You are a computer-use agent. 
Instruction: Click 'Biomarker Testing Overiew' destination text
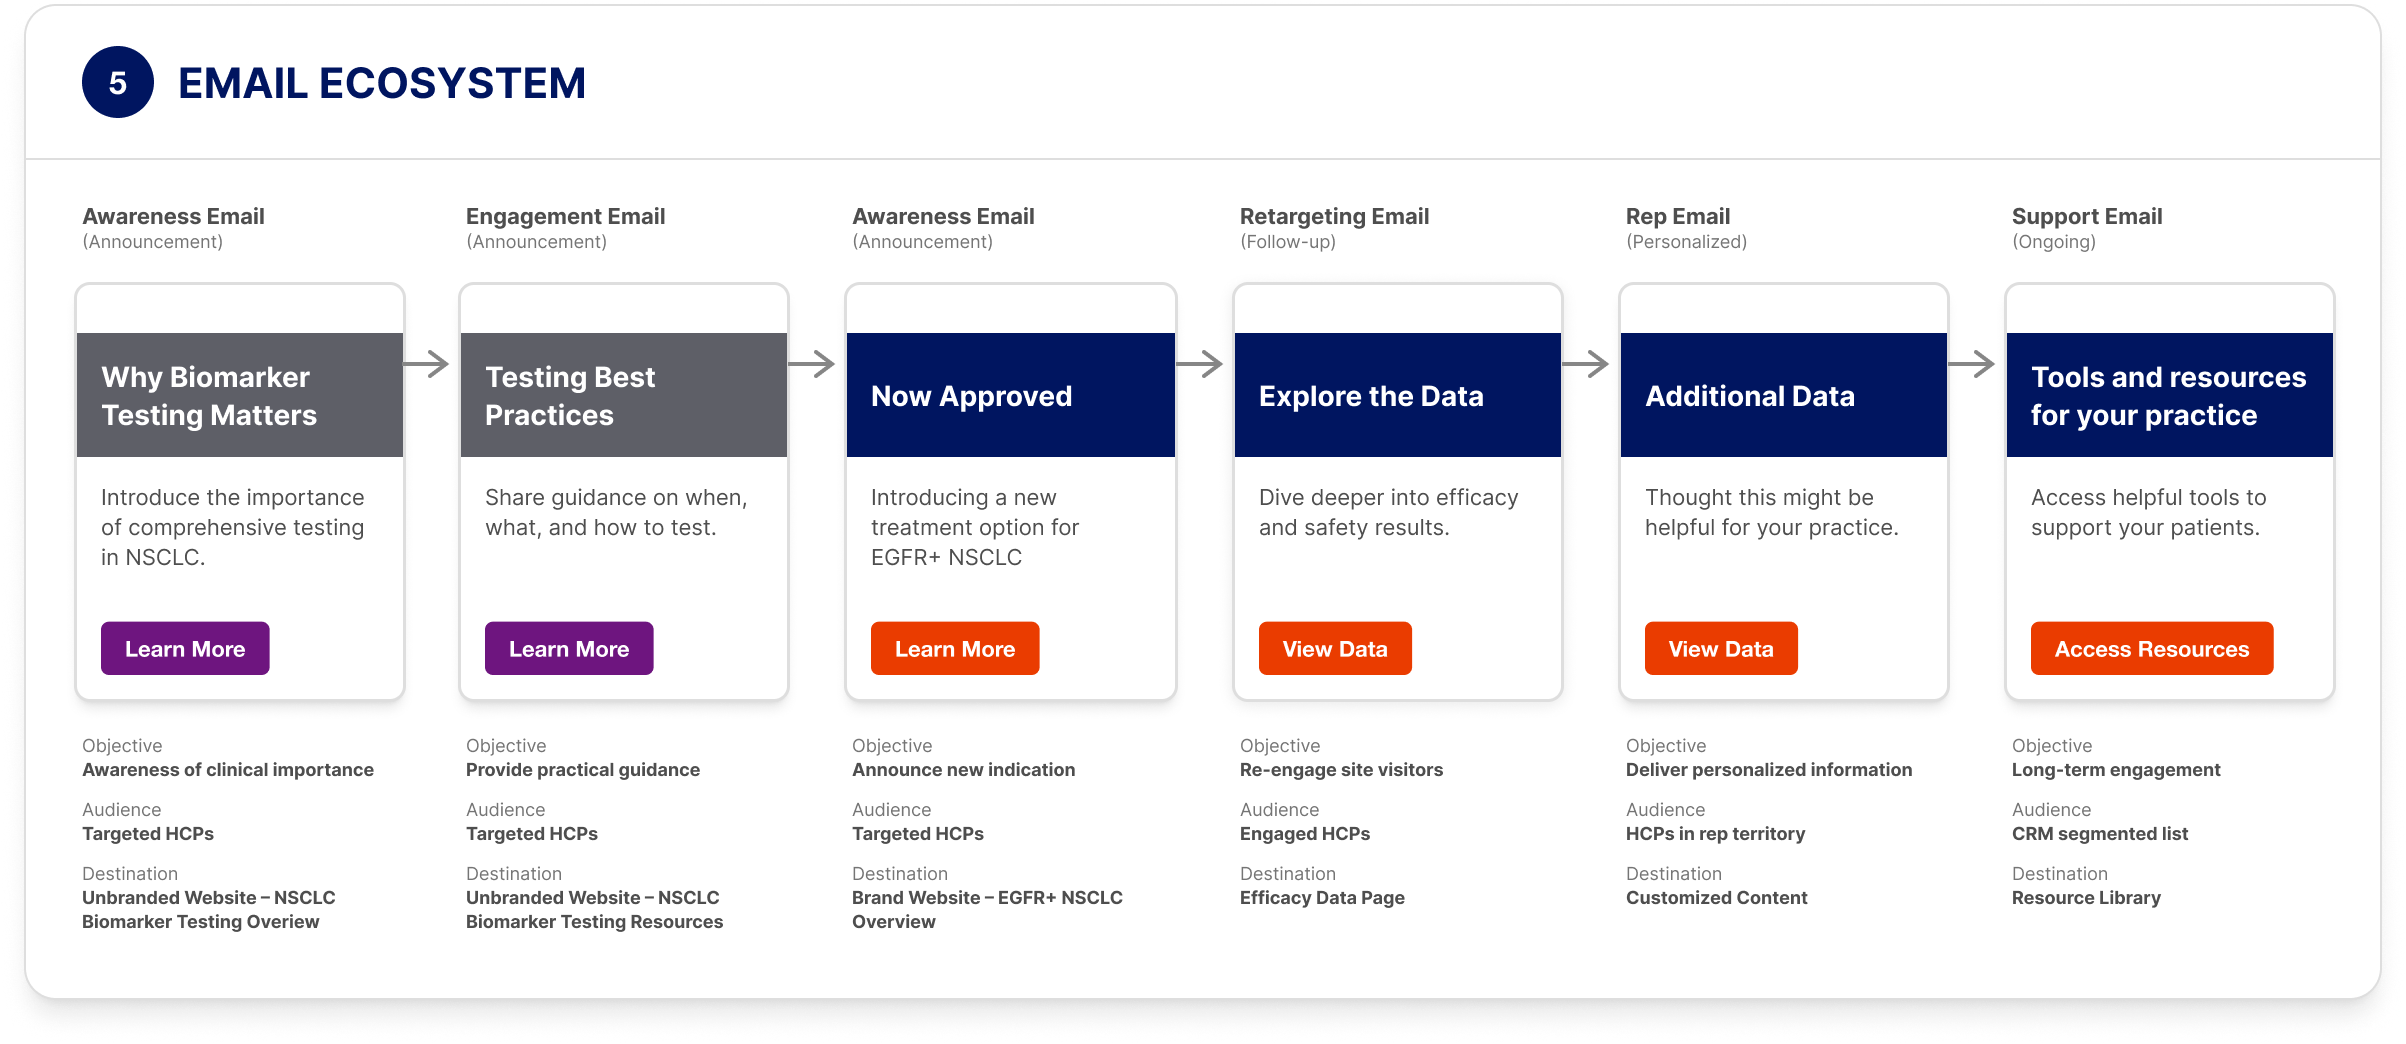click(x=200, y=922)
